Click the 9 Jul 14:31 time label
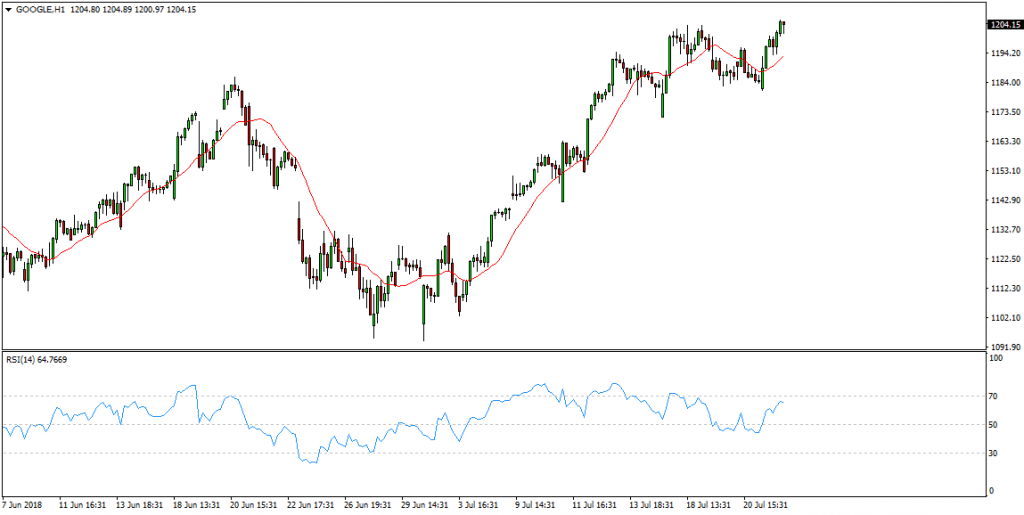The width and height of the screenshot is (1024, 515). [x=538, y=506]
